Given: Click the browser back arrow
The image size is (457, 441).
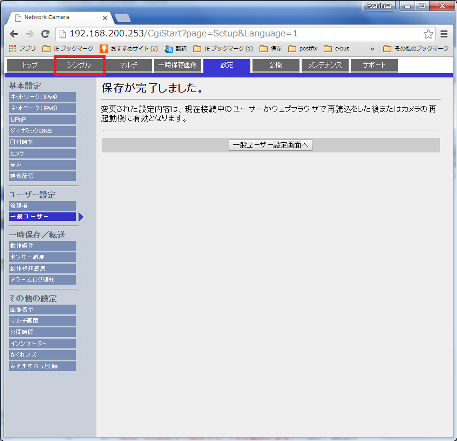Looking at the screenshot, I should (x=14, y=34).
